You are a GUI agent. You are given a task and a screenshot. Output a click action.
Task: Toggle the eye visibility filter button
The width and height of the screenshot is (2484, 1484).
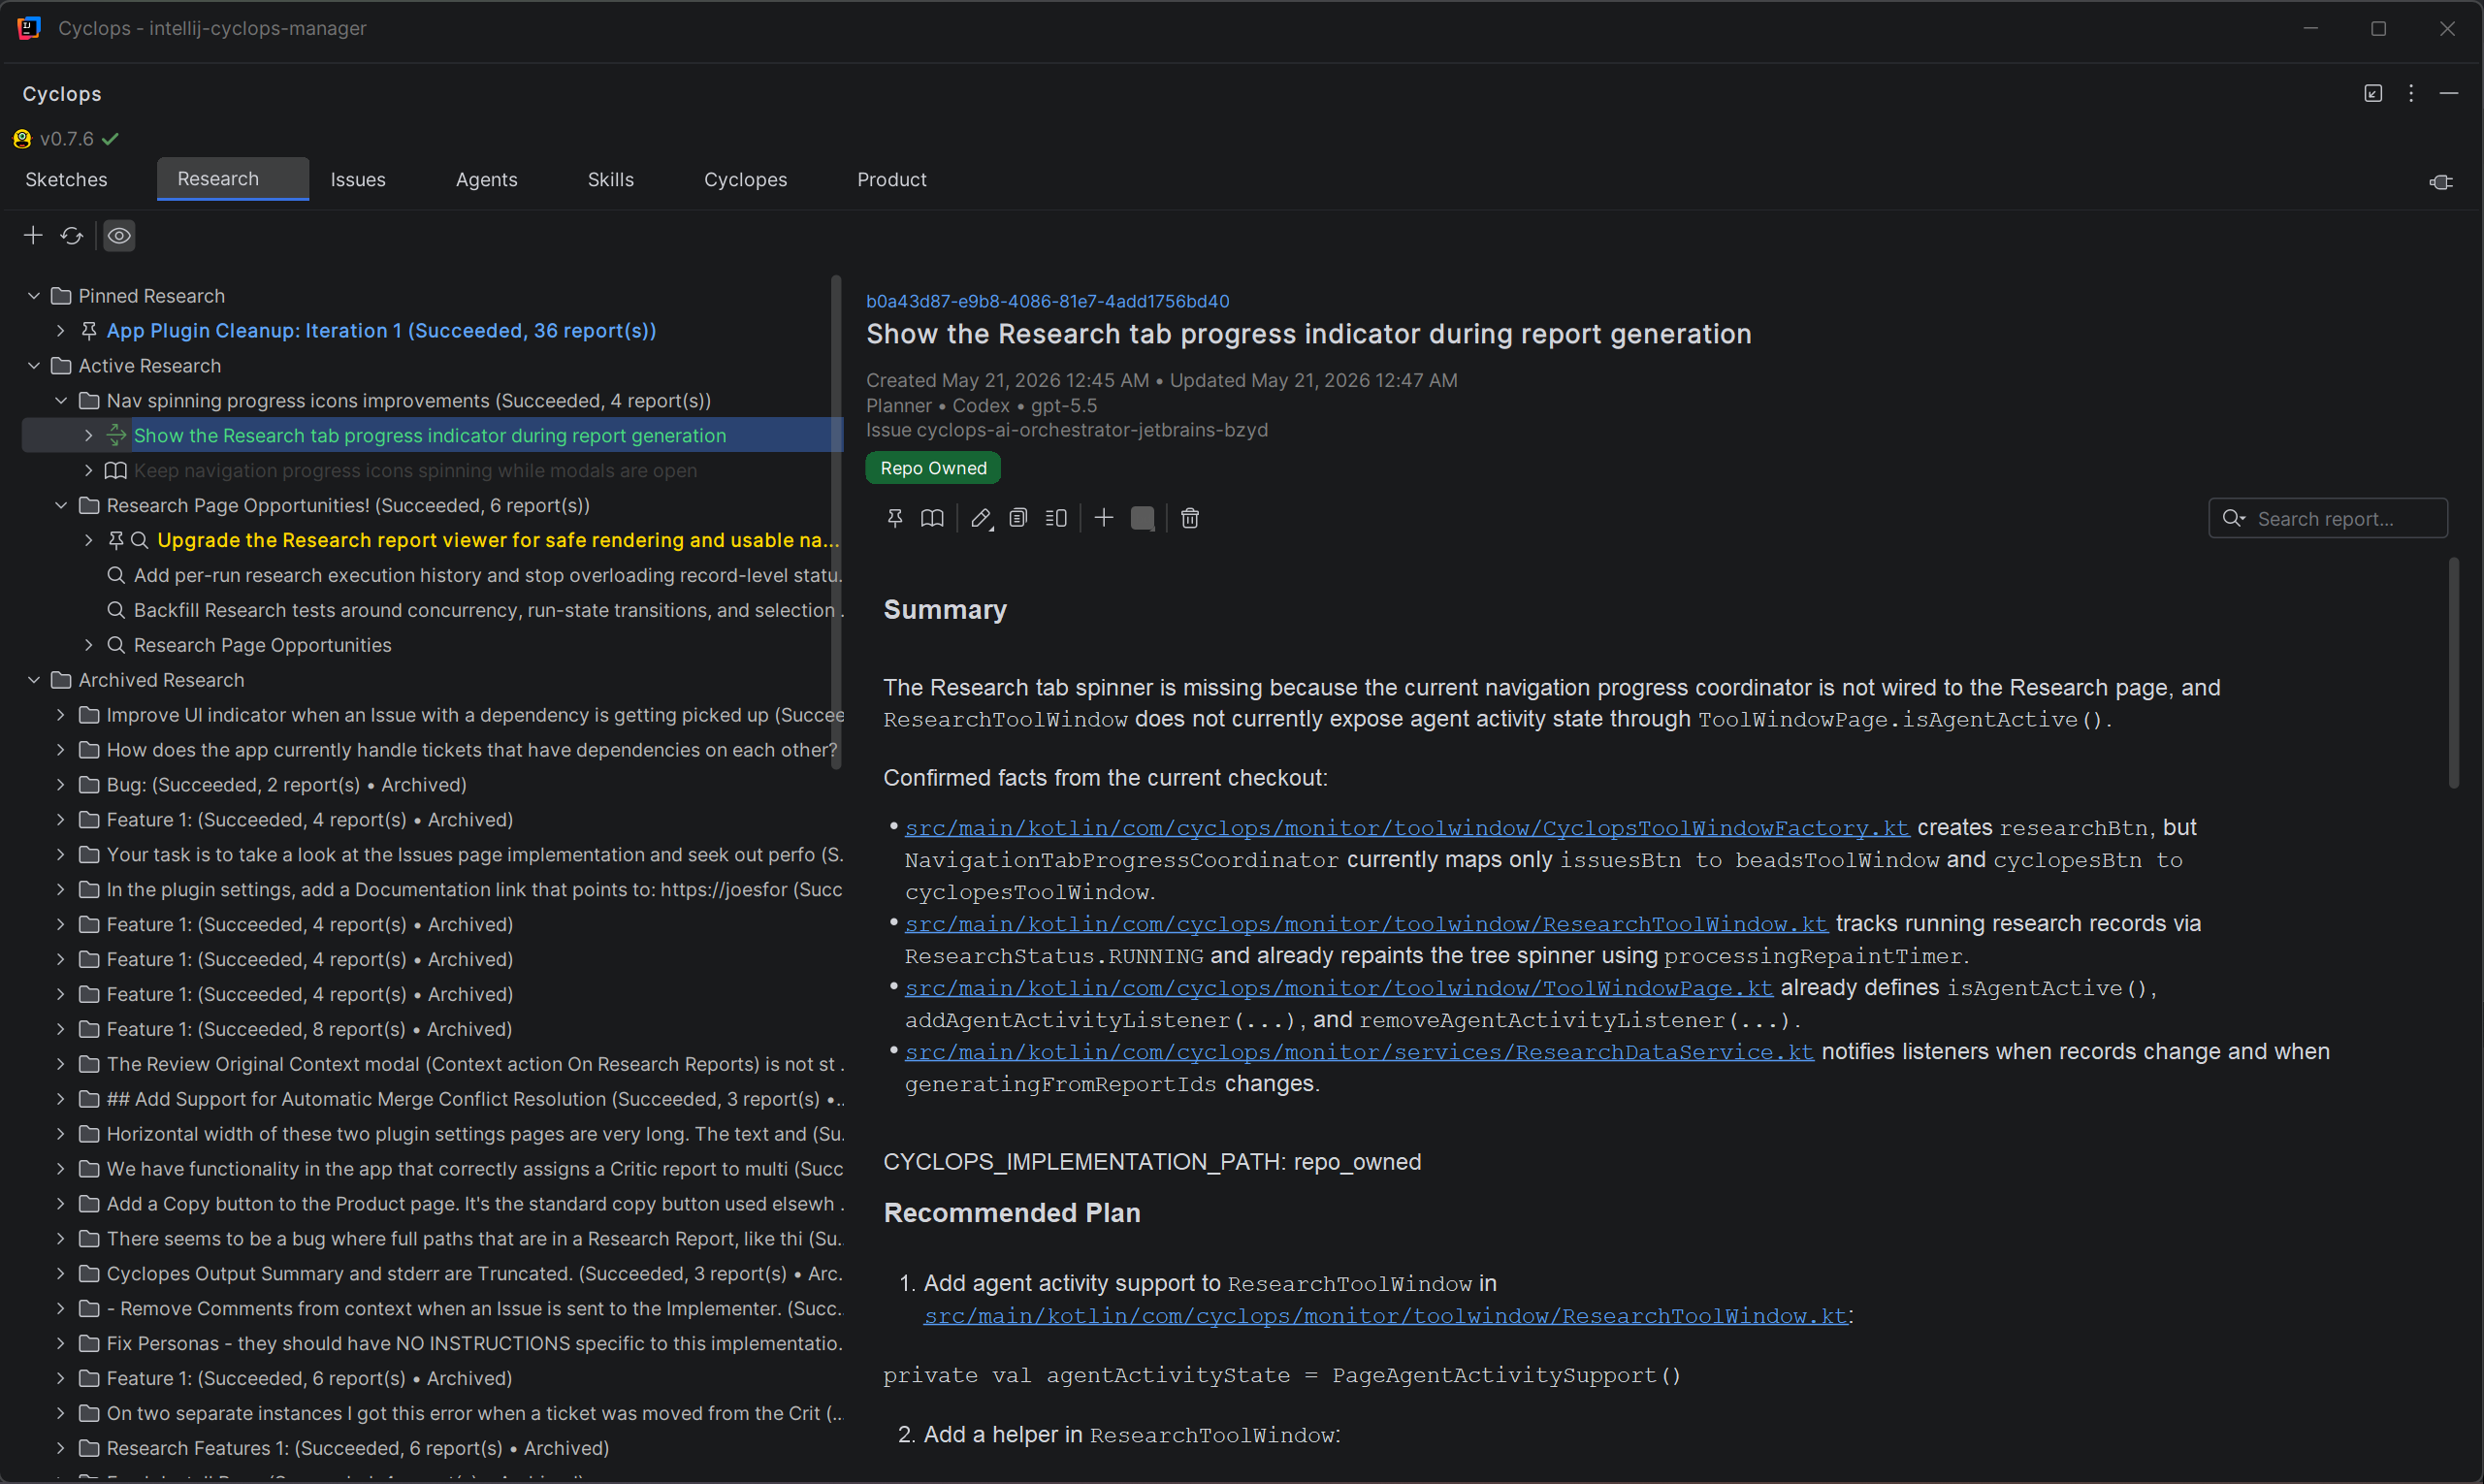click(x=119, y=235)
